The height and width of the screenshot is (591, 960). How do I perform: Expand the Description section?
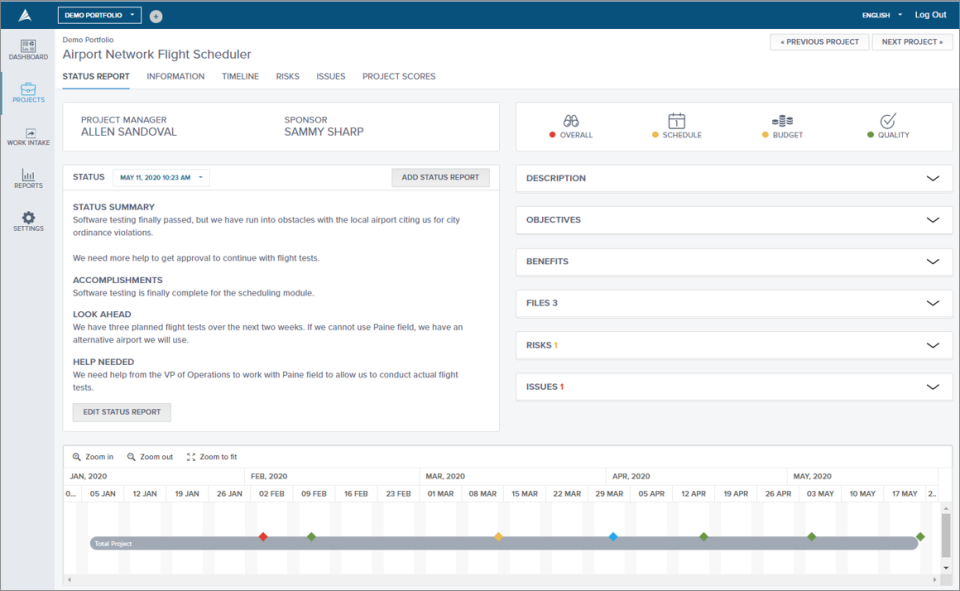733,178
